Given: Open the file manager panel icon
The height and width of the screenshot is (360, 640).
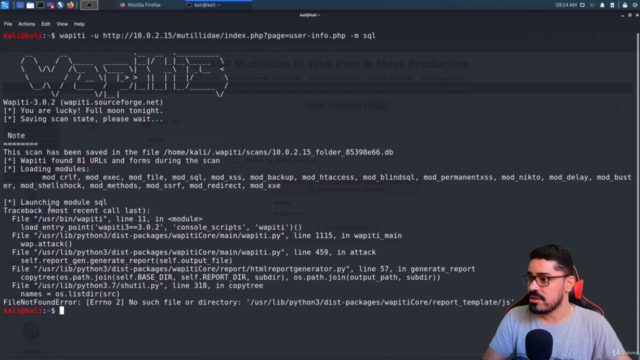Looking at the screenshot, I should coord(30,5).
